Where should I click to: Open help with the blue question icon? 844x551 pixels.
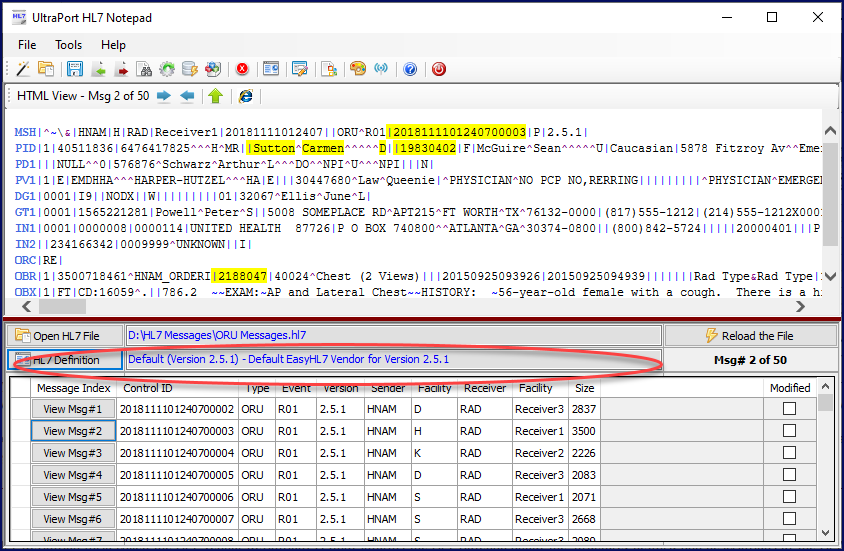[410, 69]
